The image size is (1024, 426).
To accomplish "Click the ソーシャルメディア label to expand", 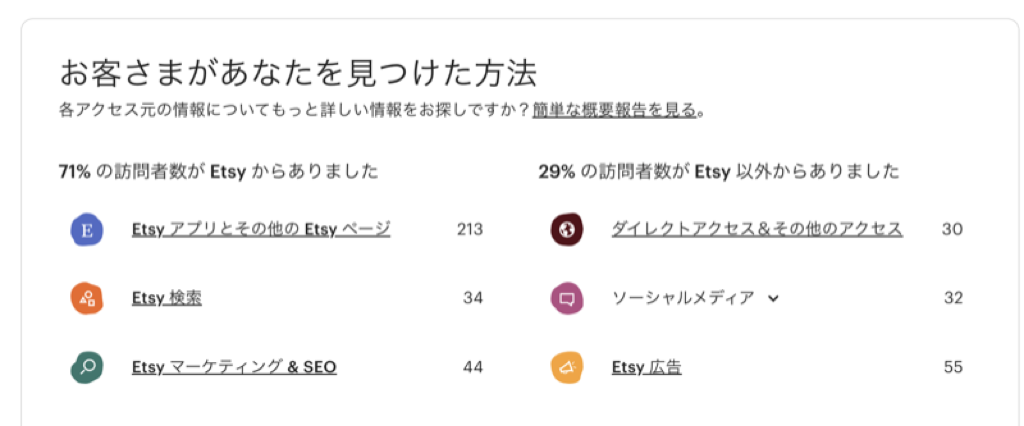I will coord(683,298).
